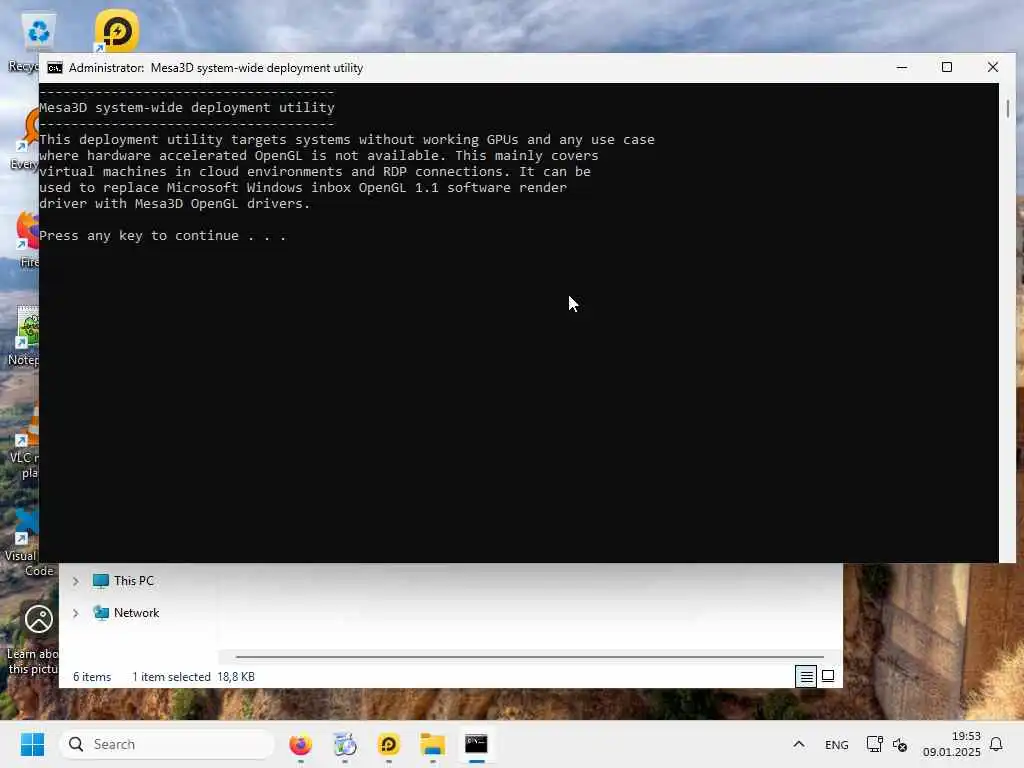
Task: Click the Explorer horizontal scrollbar
Action: click(x=530, y=656)
